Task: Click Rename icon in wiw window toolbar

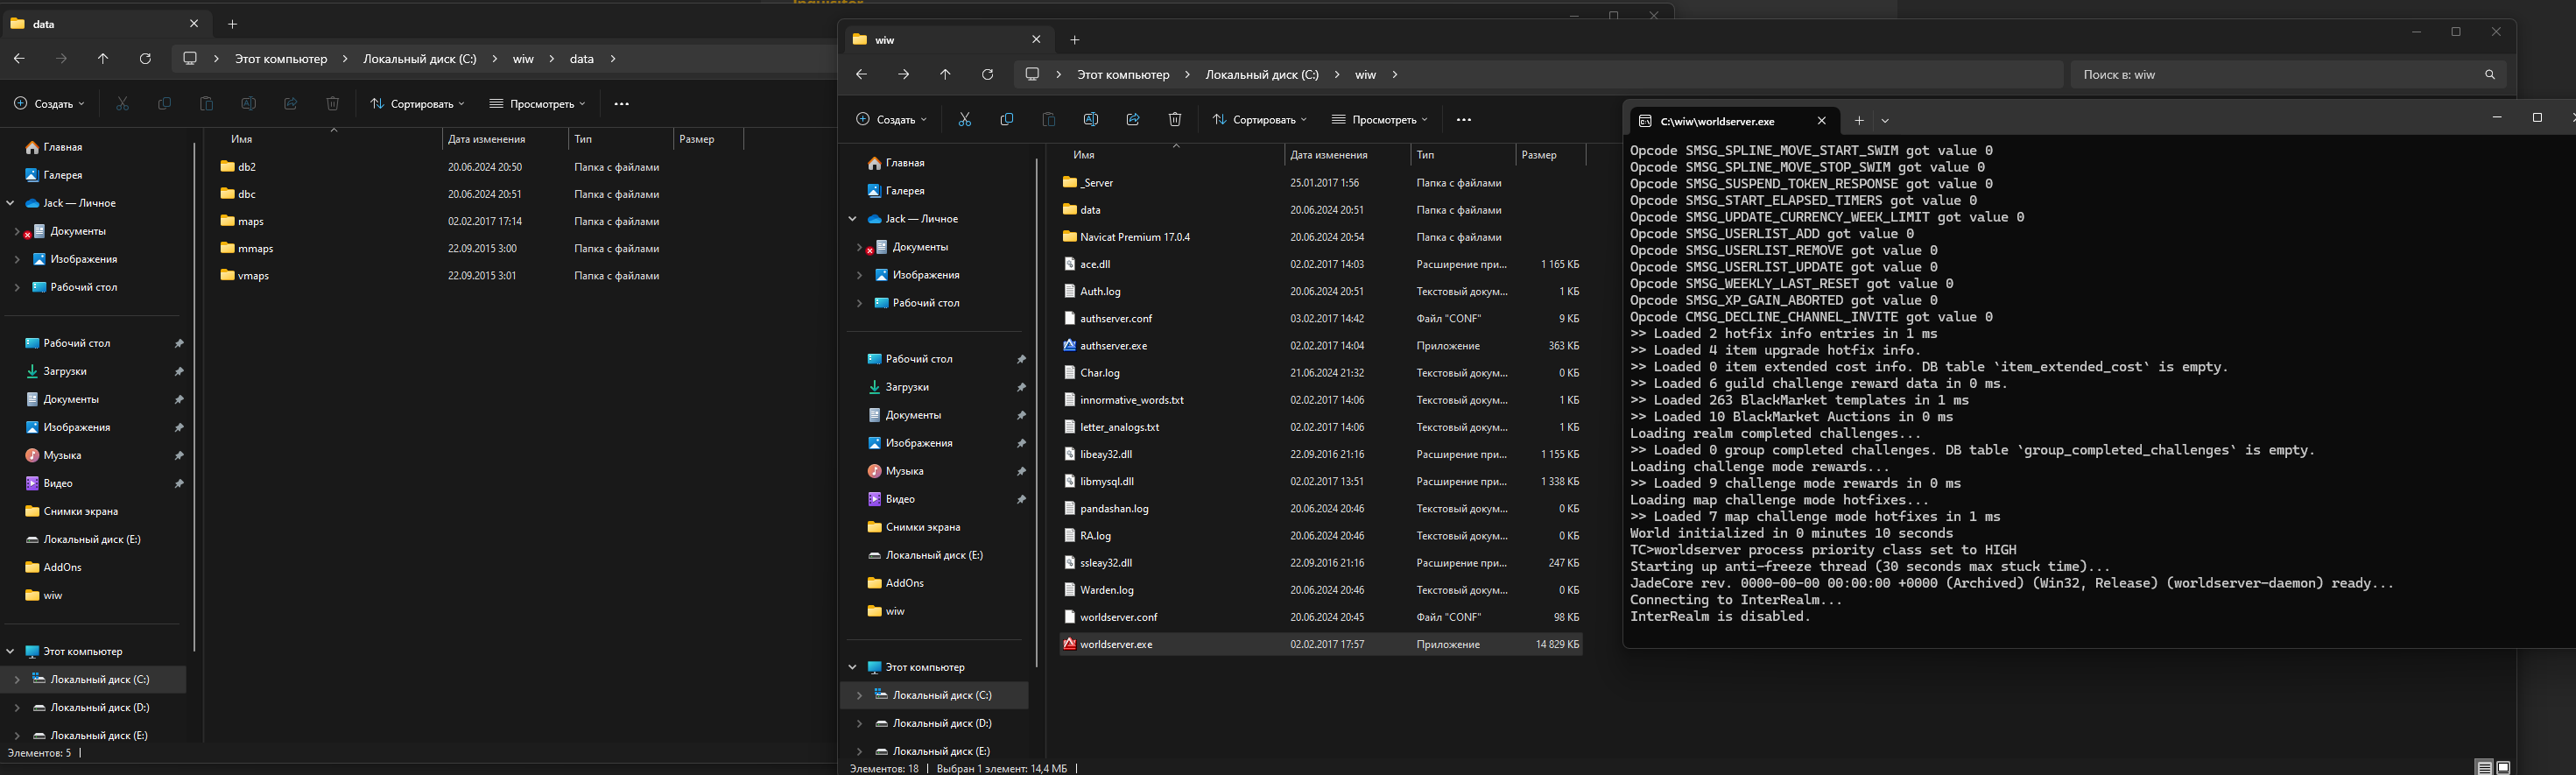Action: point(1091,120)
